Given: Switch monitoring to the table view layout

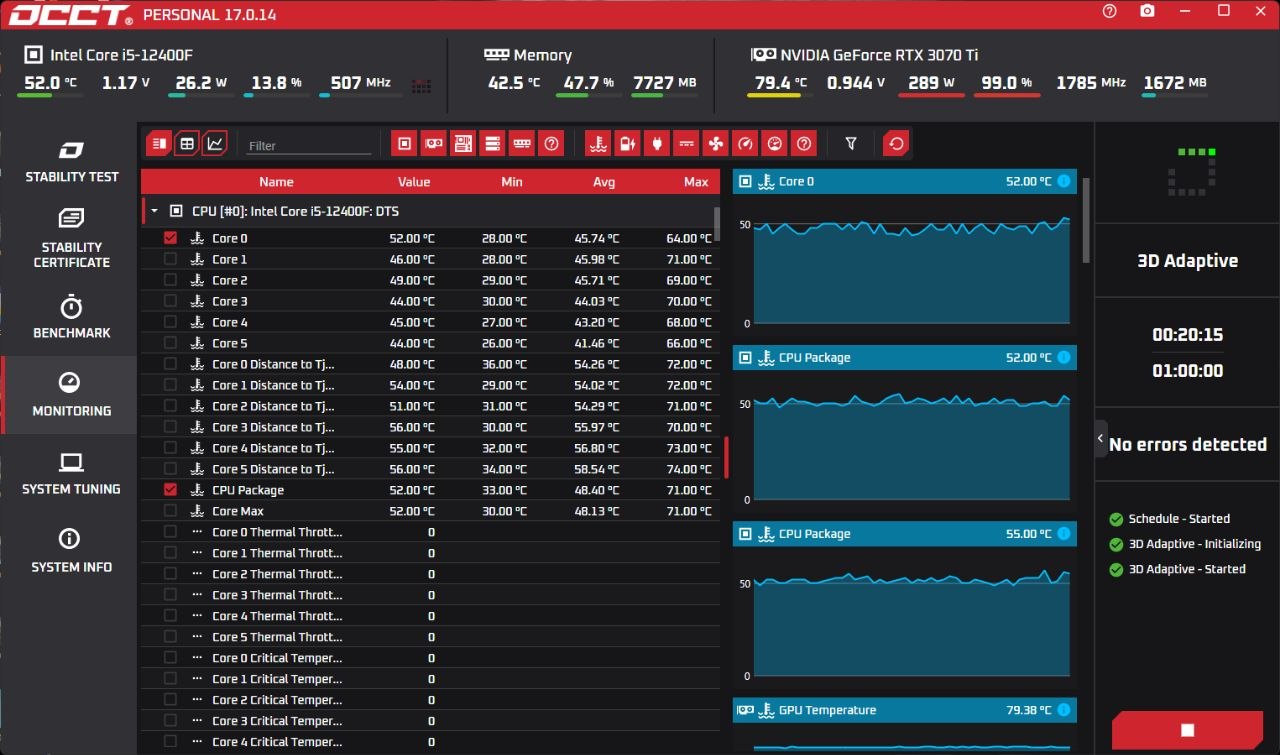Looking at the screenshot, I should (186, 144).
